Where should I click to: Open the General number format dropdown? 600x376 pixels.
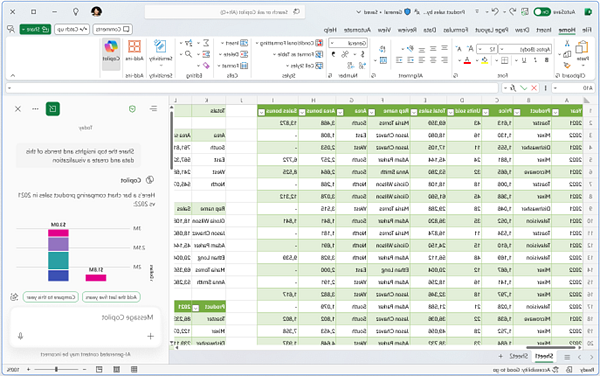tap(348, 43)
